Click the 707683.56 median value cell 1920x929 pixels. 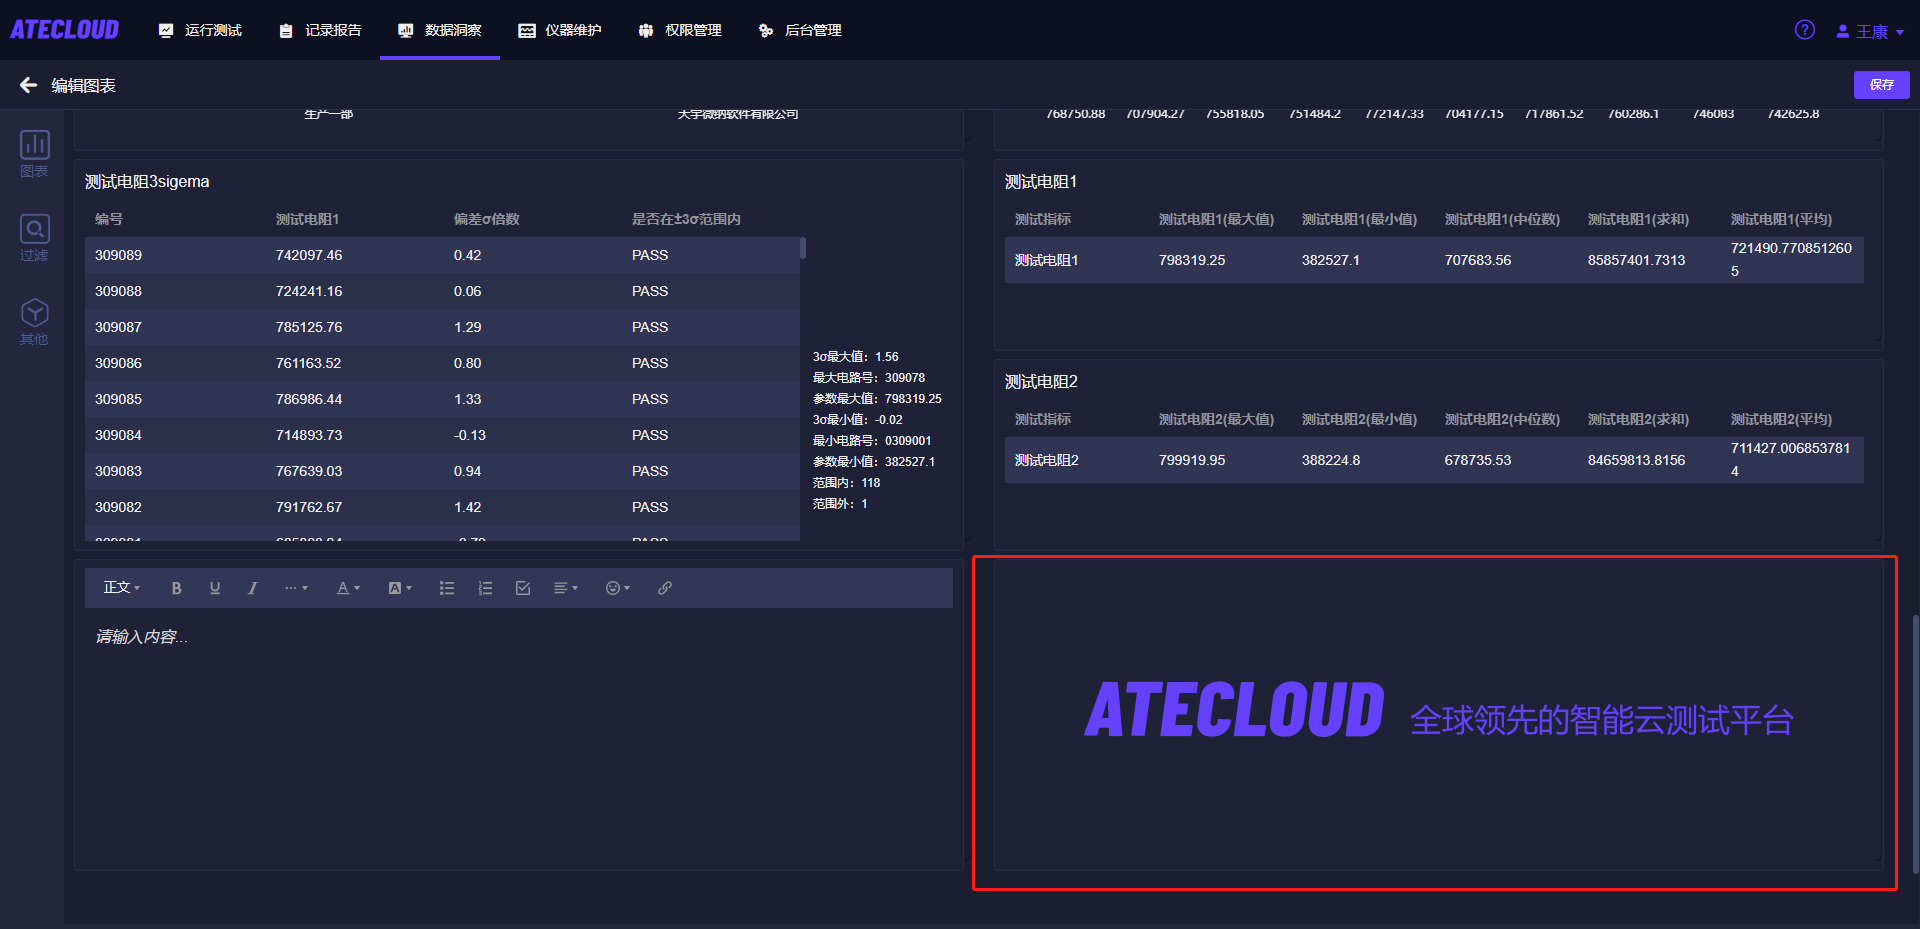click(1478, 260)
